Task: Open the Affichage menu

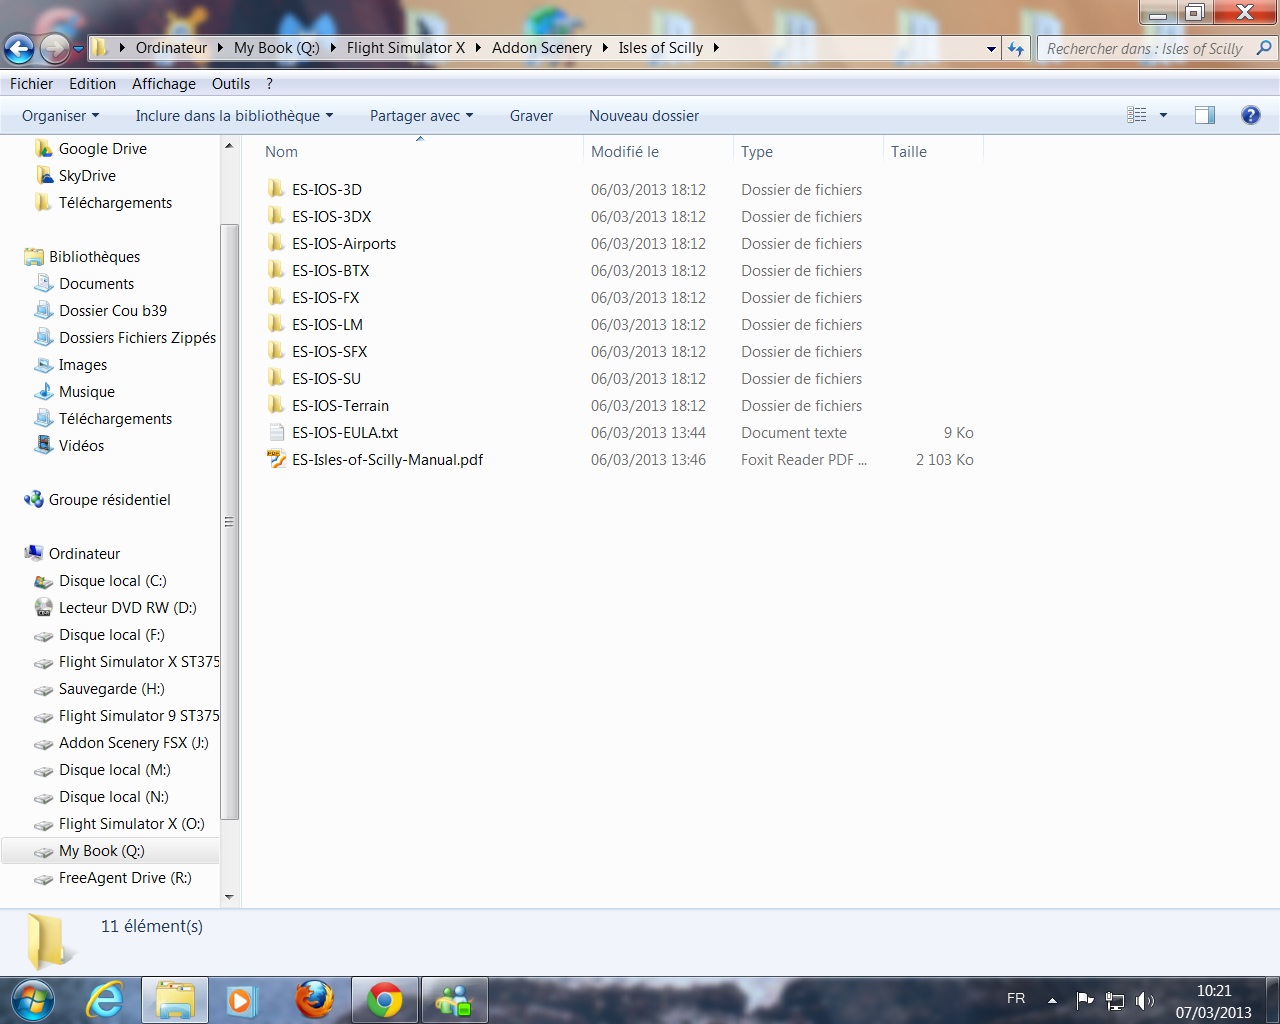Action: pyautogui.click(x=163, y=84)
